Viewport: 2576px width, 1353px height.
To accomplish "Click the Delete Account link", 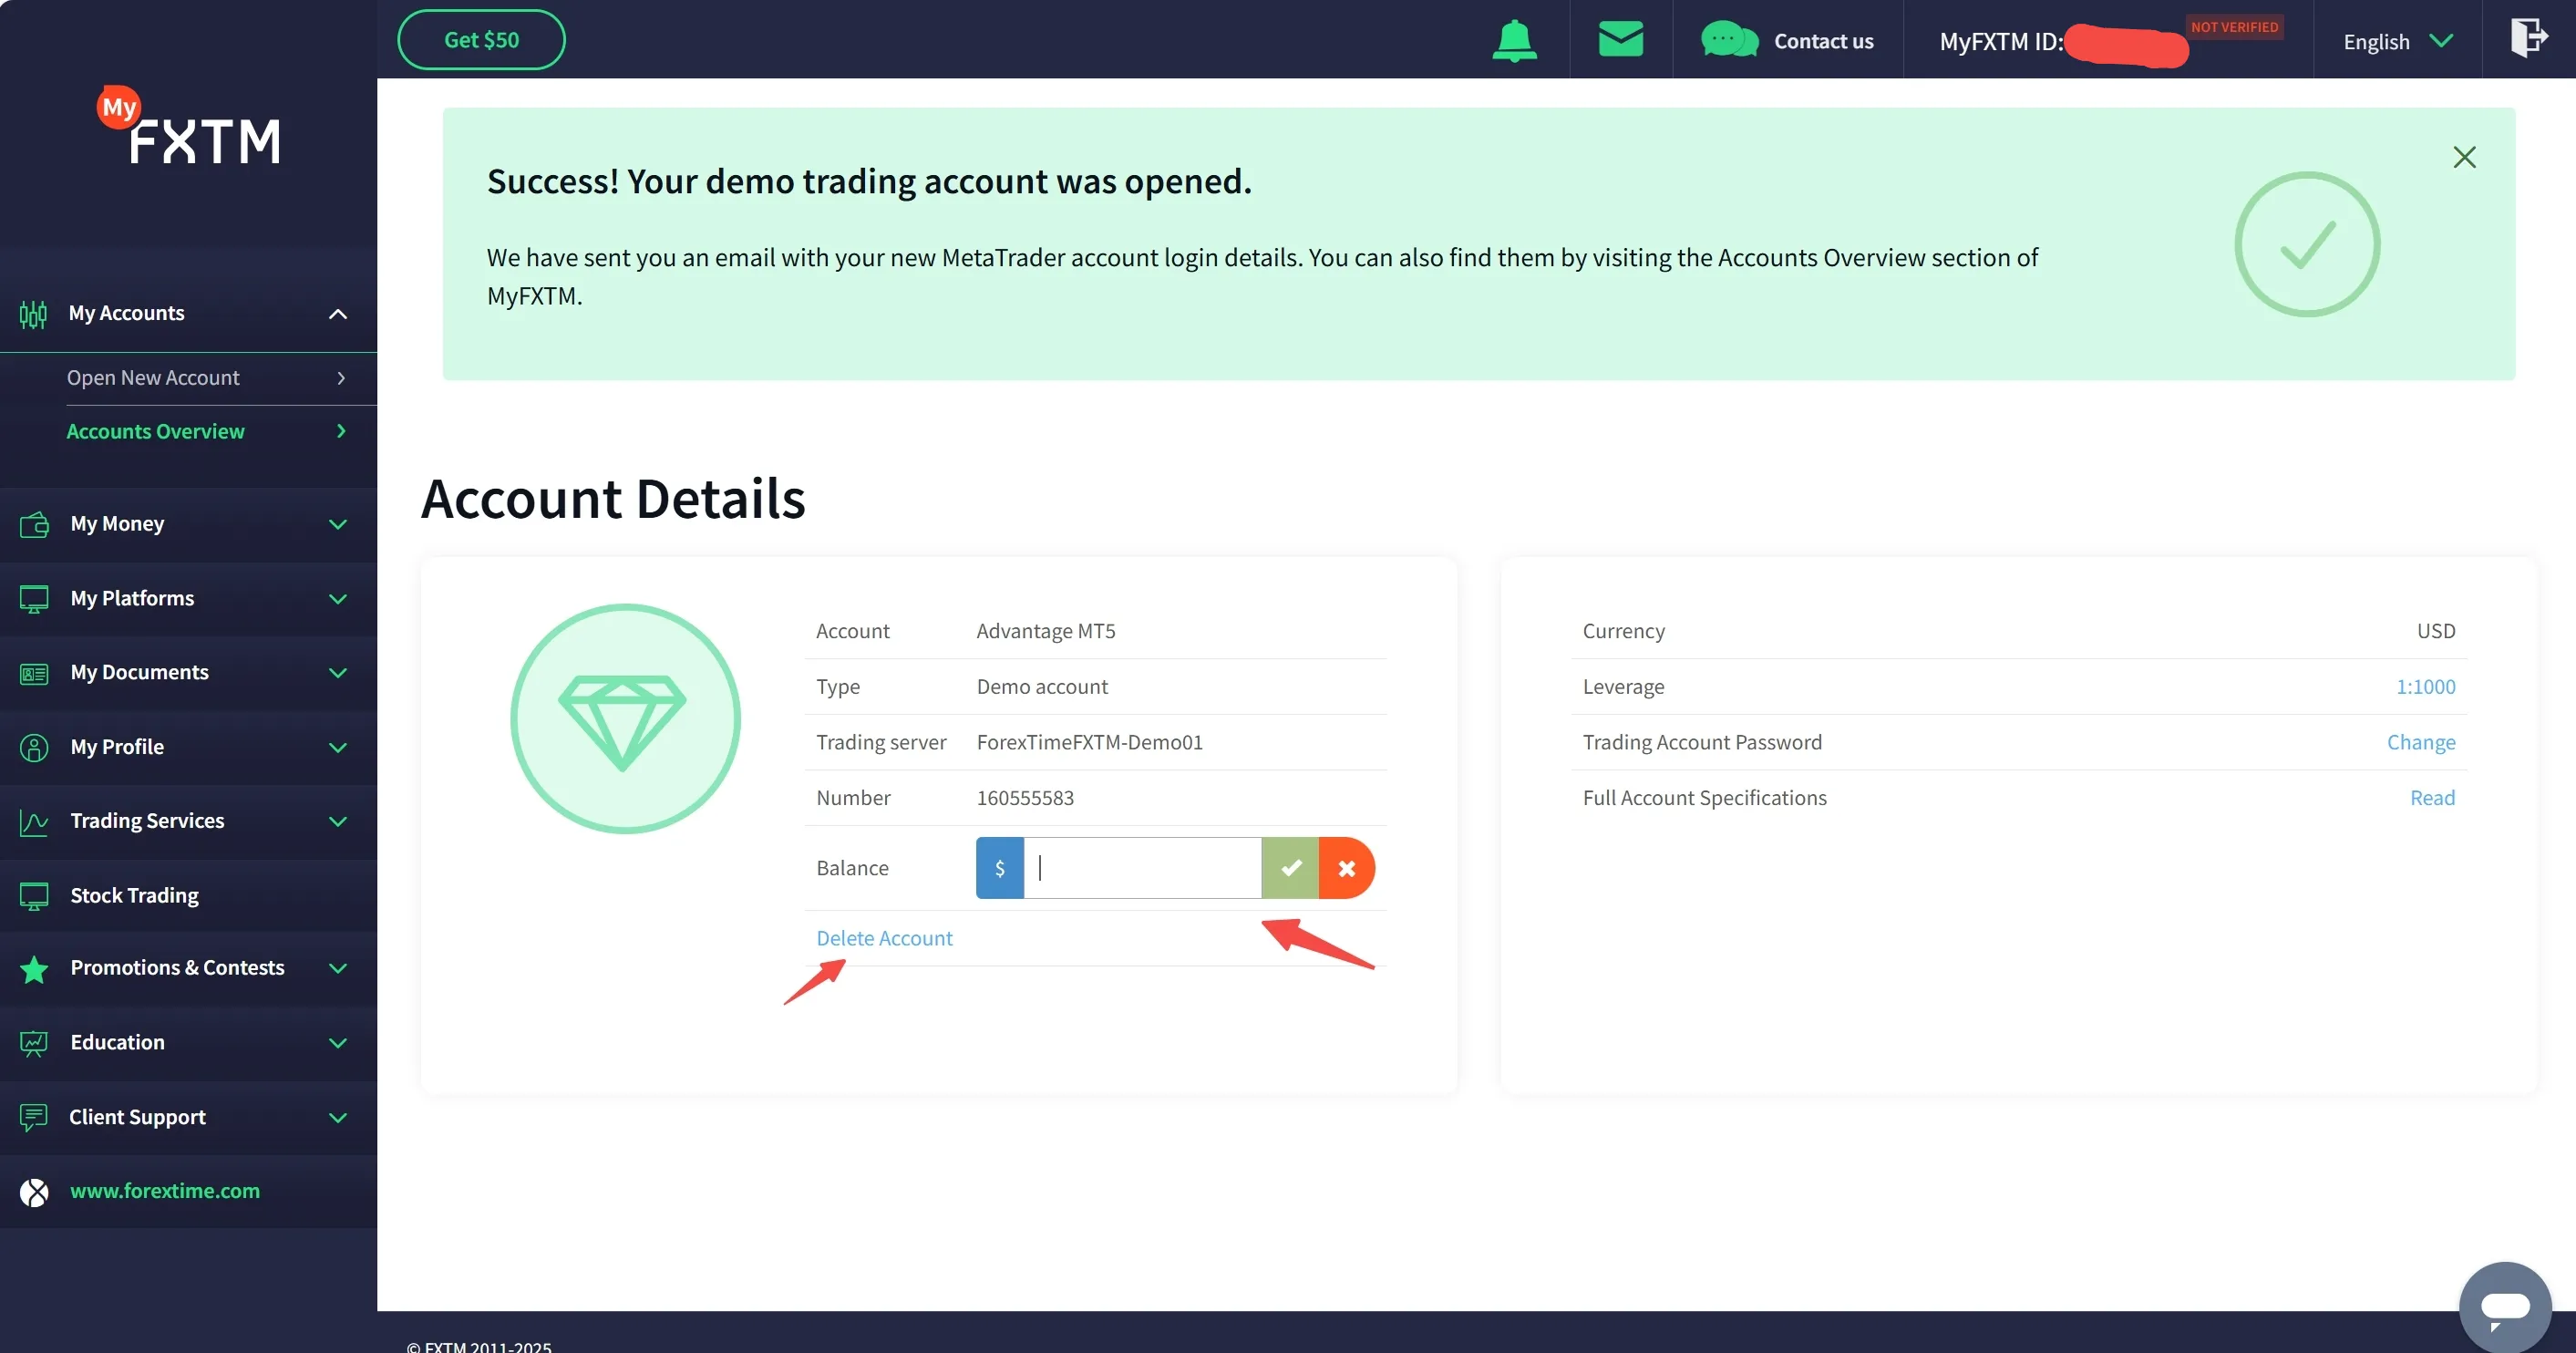I will pos(884,938).
